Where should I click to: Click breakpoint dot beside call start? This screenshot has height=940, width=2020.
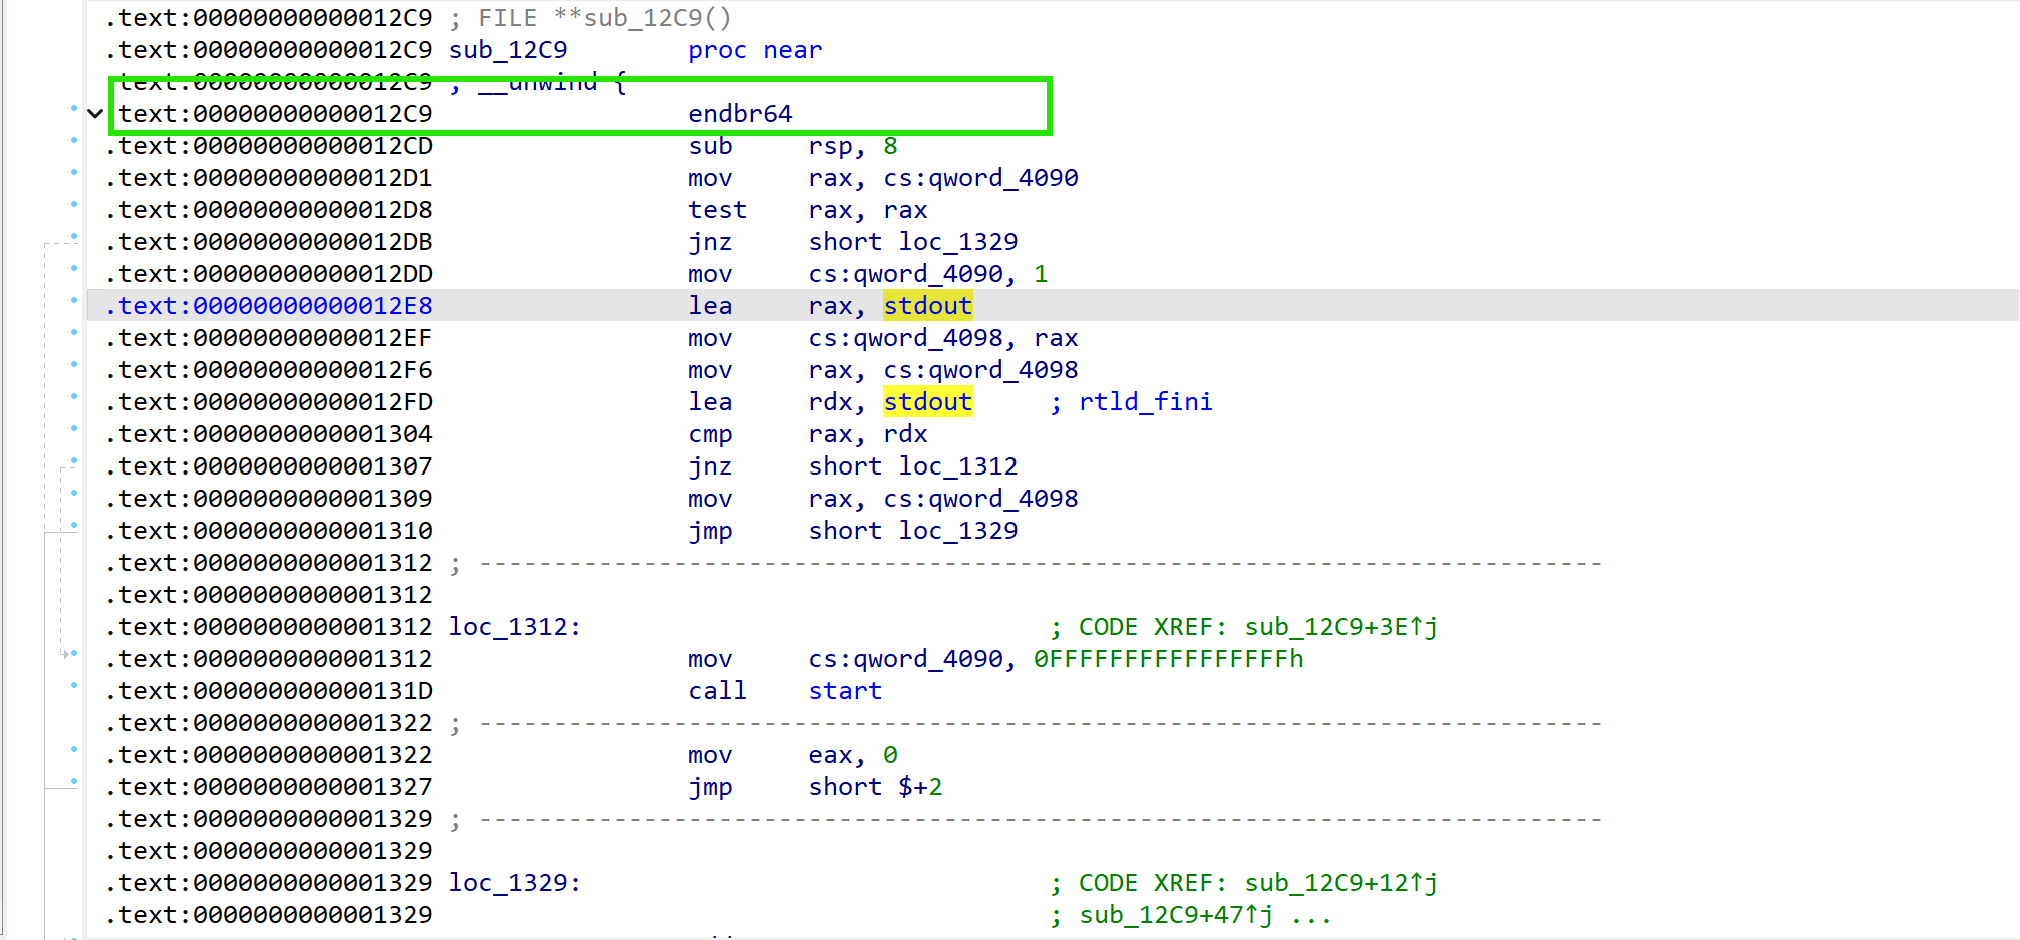pyautogui.click(x=74, y=686)
